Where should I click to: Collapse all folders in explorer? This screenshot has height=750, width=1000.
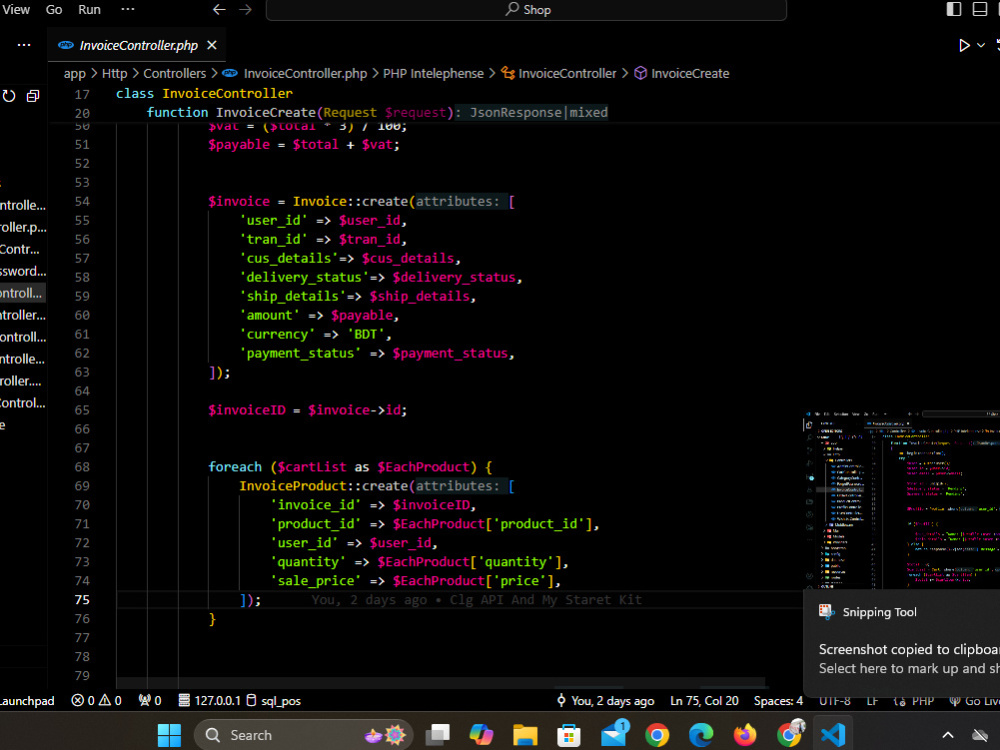tap(33, 96)
